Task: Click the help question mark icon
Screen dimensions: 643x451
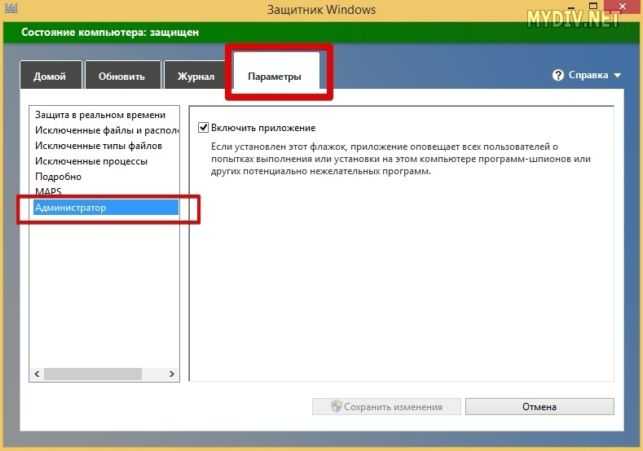Action: point(558,75)
